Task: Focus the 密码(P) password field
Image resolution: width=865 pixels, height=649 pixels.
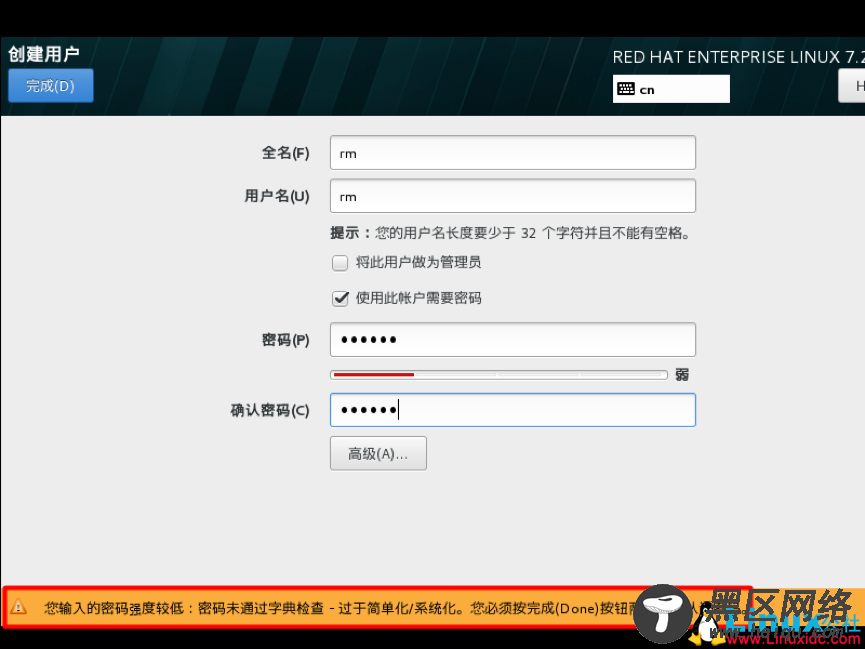Action: (x=512, y=339)
